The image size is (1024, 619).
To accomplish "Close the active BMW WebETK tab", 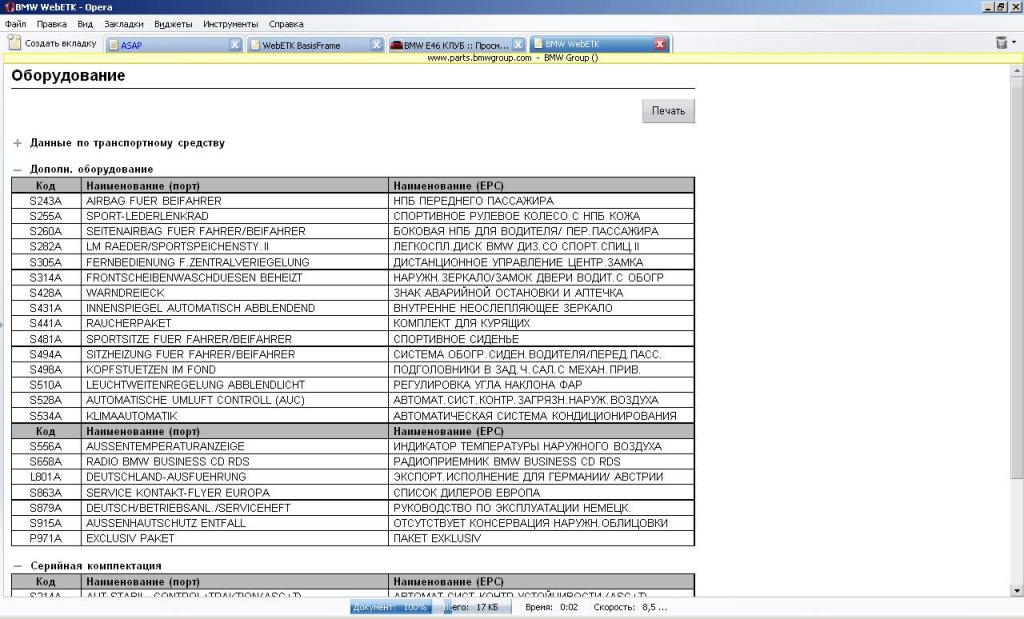I will [x=660, y=44].
